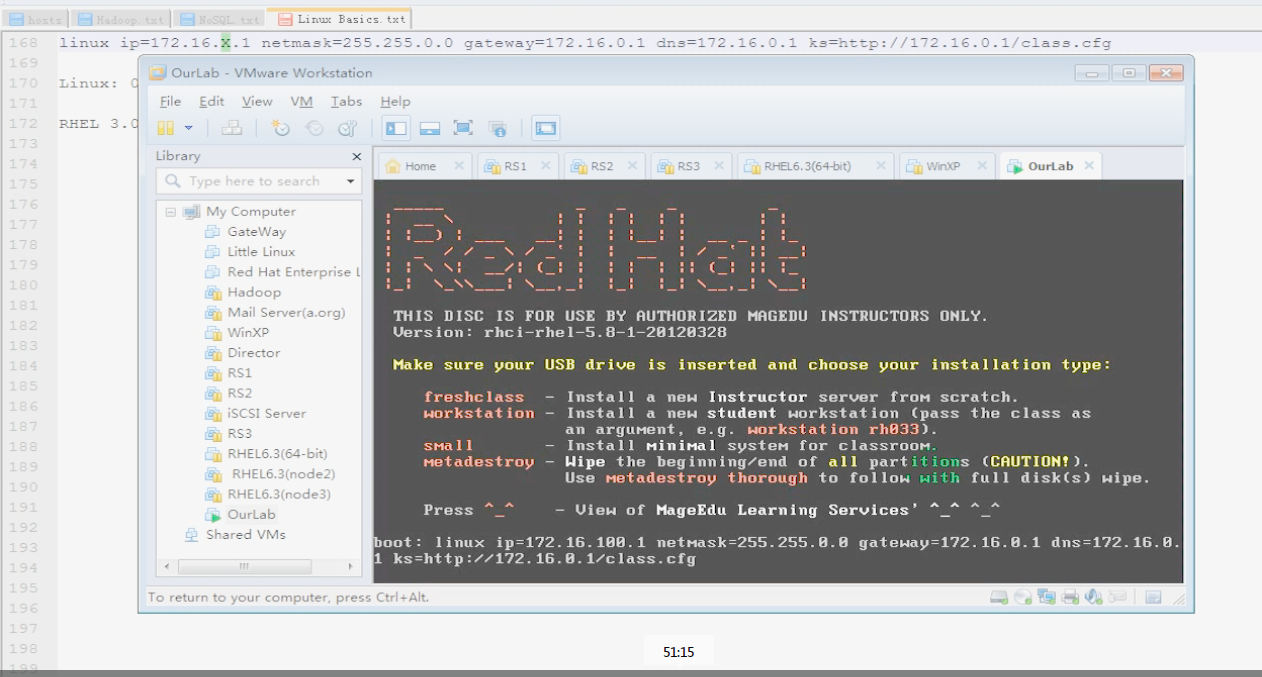Image resolution: width=1262 pixels, height=677 pixels.
Task: Open the library search filter dropdown
Action: 351,181
